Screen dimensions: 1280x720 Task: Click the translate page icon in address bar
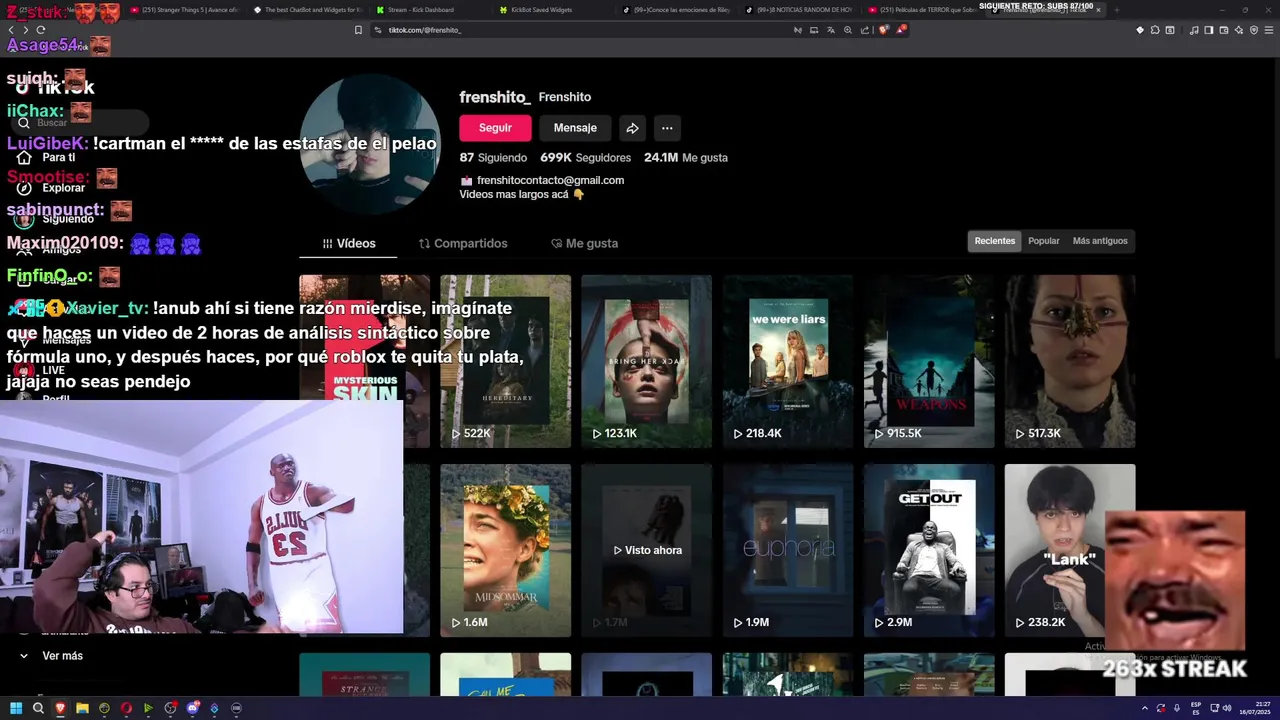coord(831,30)
